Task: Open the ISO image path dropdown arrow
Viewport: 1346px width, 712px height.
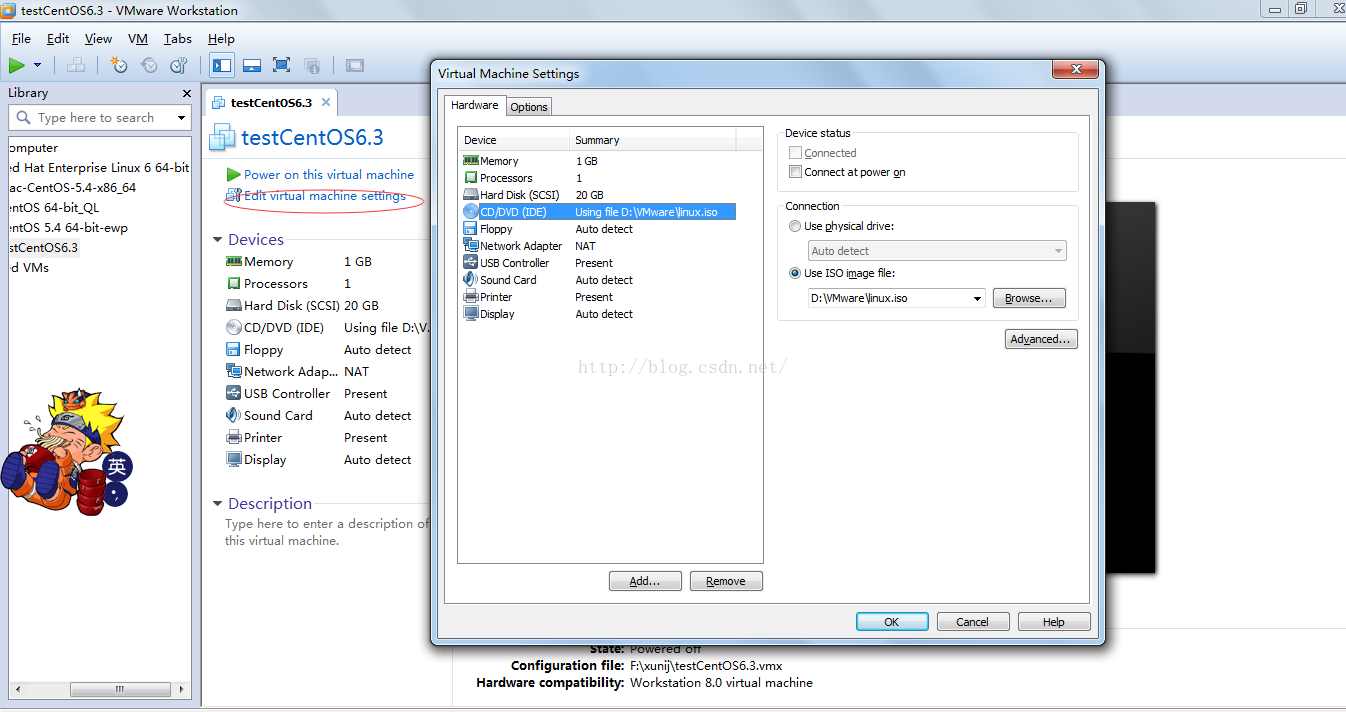Action: tap(977, 298)
